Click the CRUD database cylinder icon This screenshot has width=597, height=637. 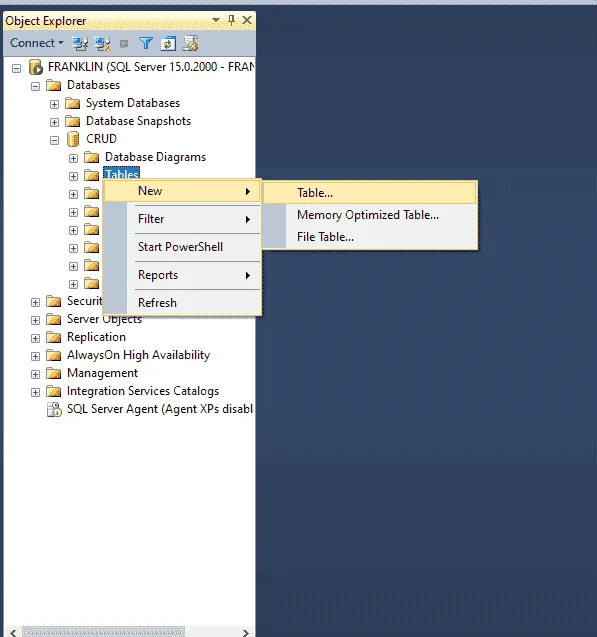[73, 139]
